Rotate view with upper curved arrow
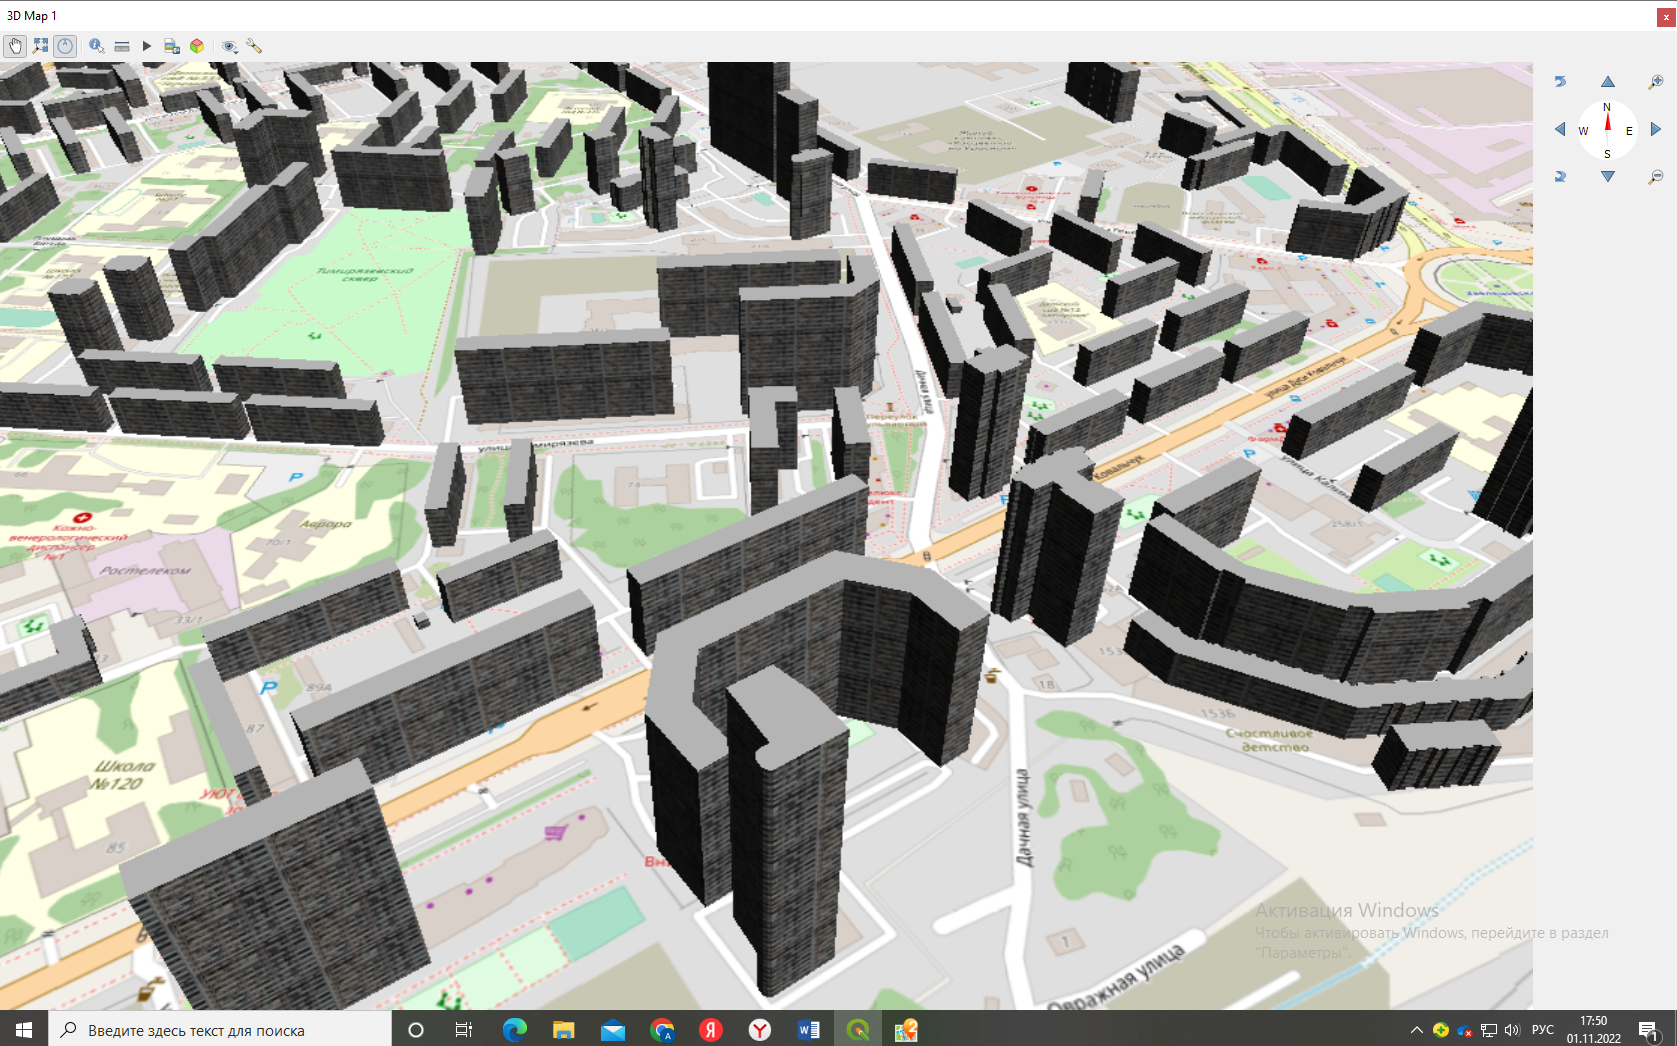Viewport: 1677px width, 1046px height. [x=1560, y=82]
